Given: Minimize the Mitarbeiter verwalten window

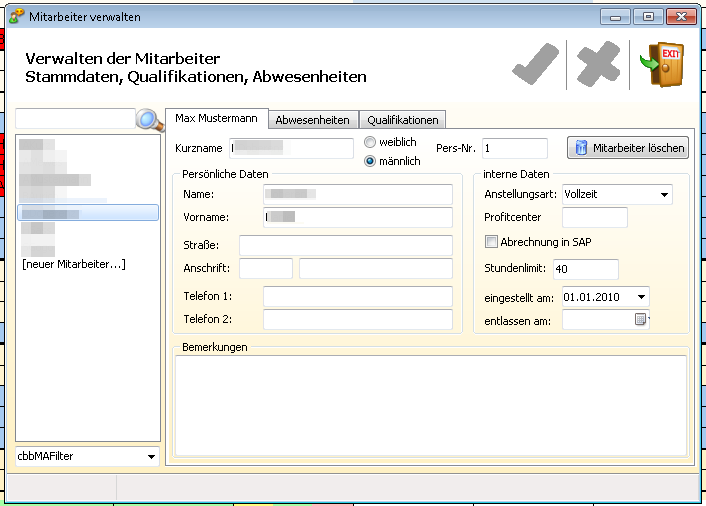Looking at the screenshot, I should click(615, 17).
